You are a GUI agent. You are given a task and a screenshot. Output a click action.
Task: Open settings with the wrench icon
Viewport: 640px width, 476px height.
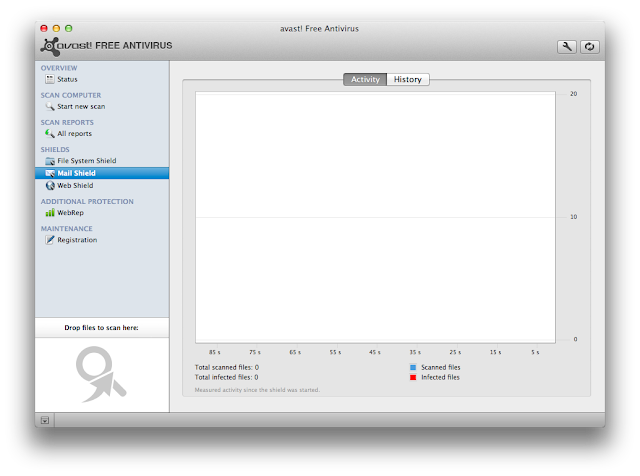point(567,47)
